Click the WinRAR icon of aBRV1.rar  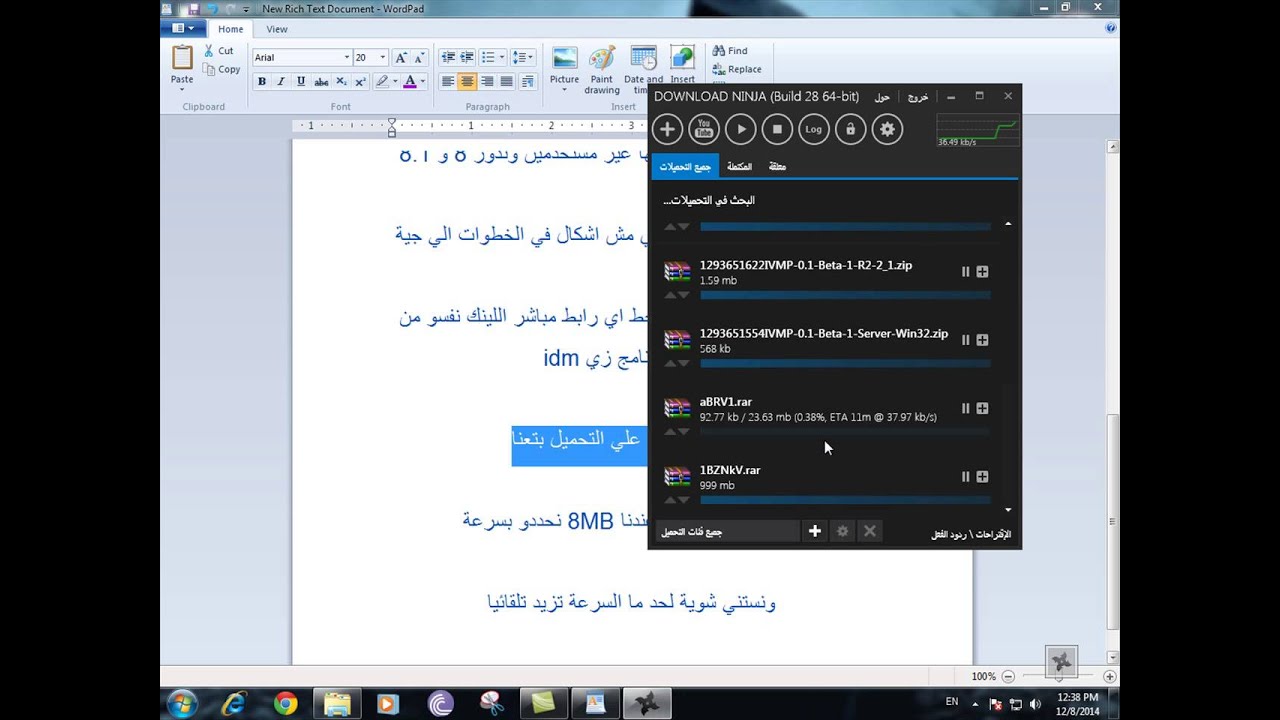click(678, 408)
